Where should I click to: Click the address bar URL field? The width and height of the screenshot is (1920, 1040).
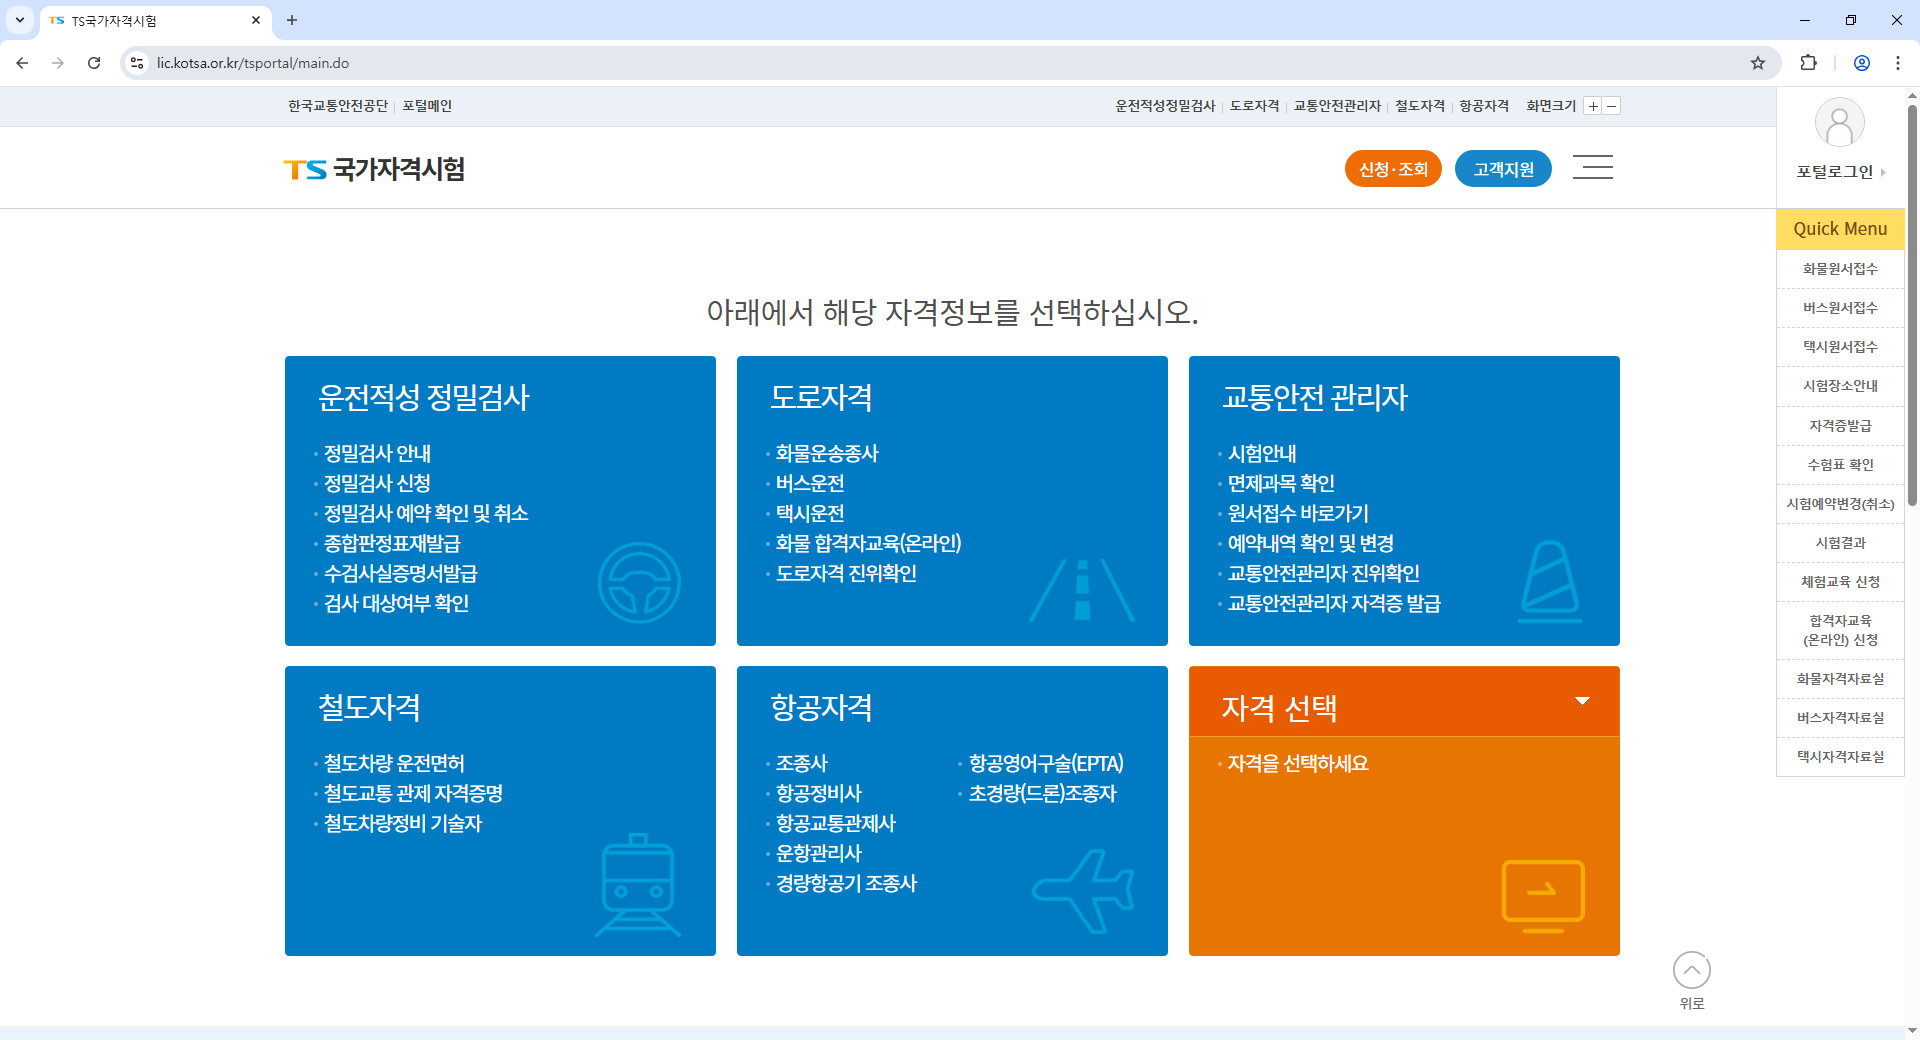point(950,63)
